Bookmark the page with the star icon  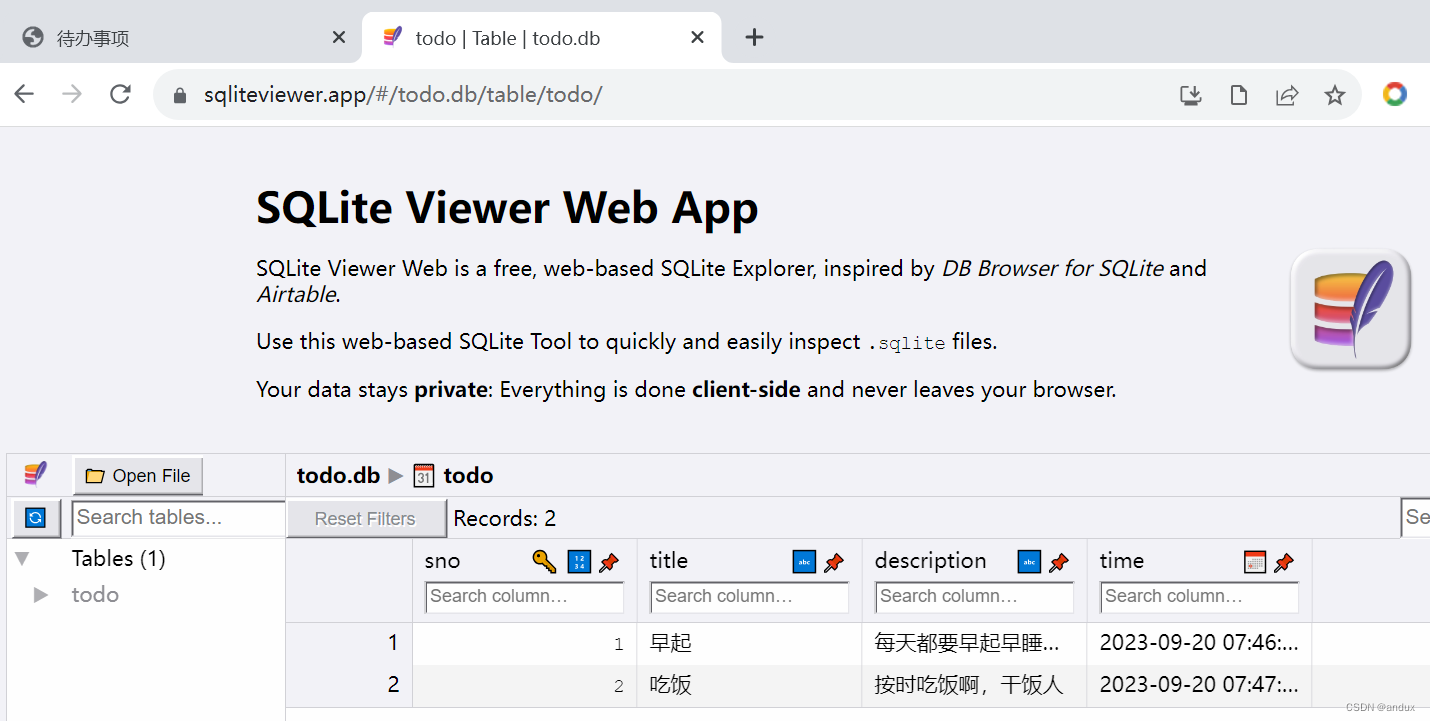(1335, 94)
